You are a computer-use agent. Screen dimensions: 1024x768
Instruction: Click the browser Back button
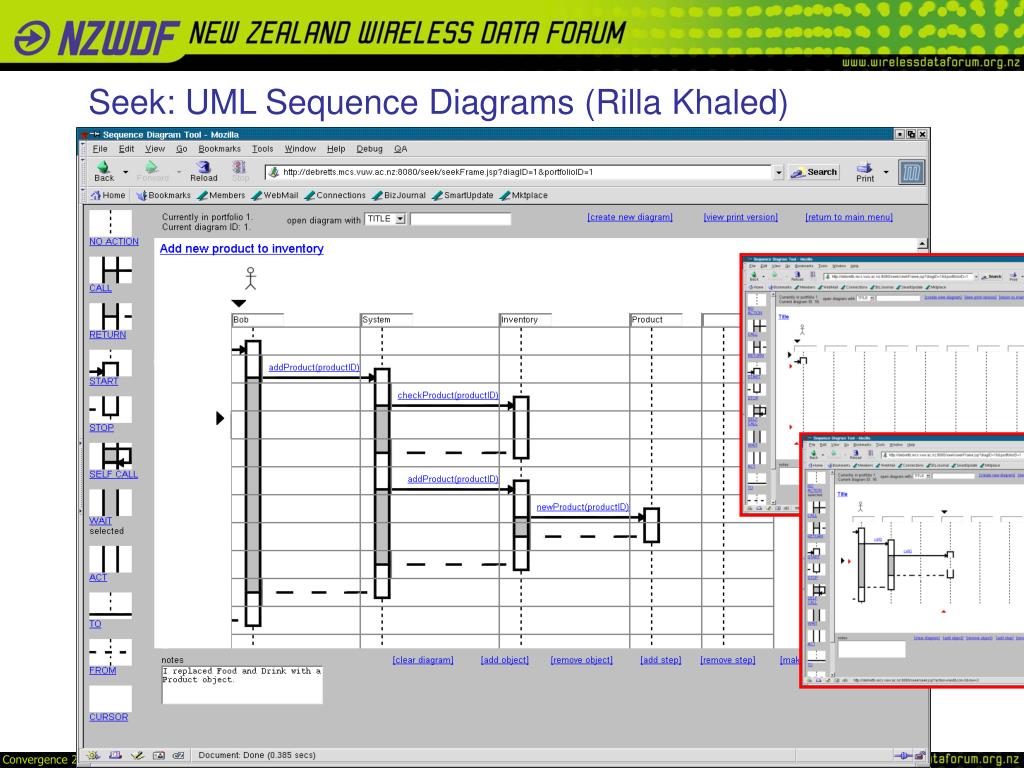pyautogui.click(x=104, y=172)
